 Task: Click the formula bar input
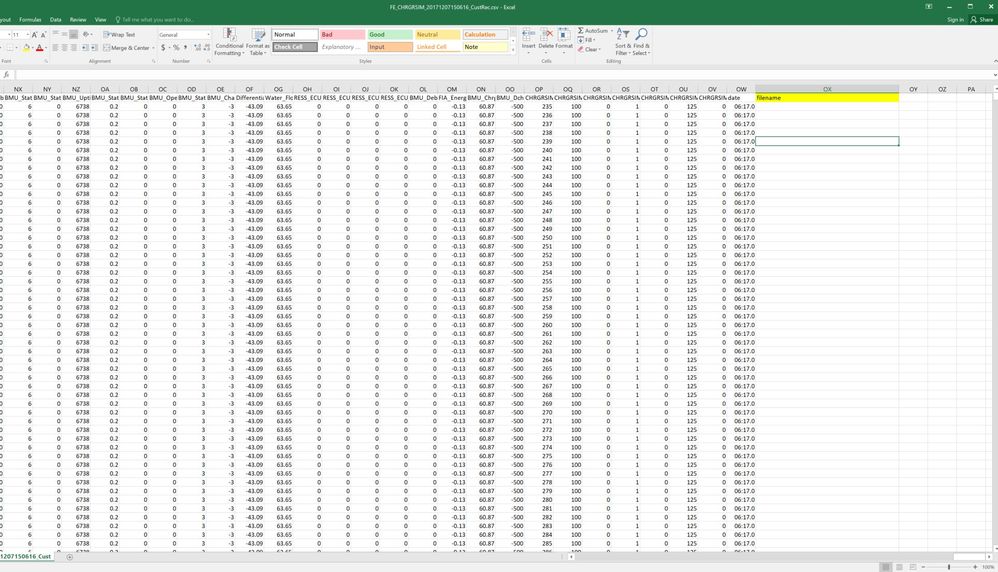[x=503, y=74]
